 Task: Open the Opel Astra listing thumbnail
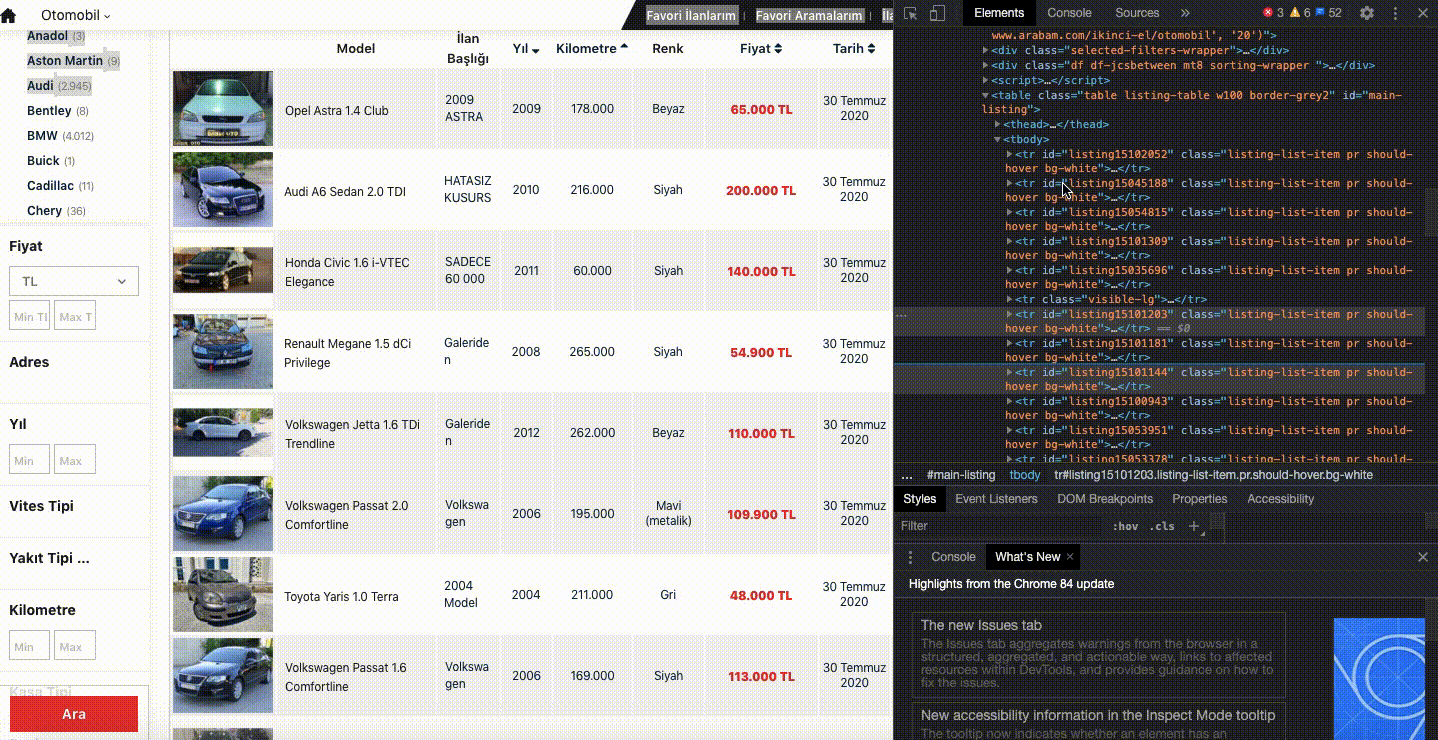click(x=222, y=109)
